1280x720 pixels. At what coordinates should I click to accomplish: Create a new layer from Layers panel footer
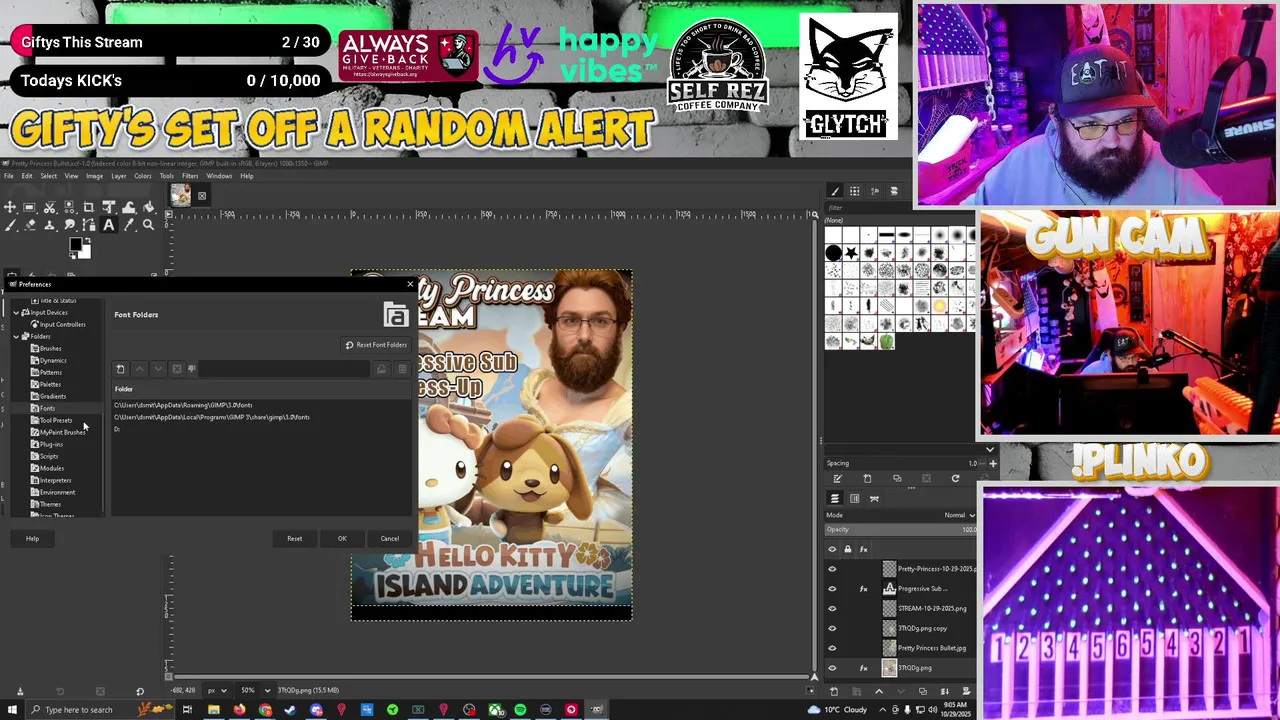click(834, 691)
